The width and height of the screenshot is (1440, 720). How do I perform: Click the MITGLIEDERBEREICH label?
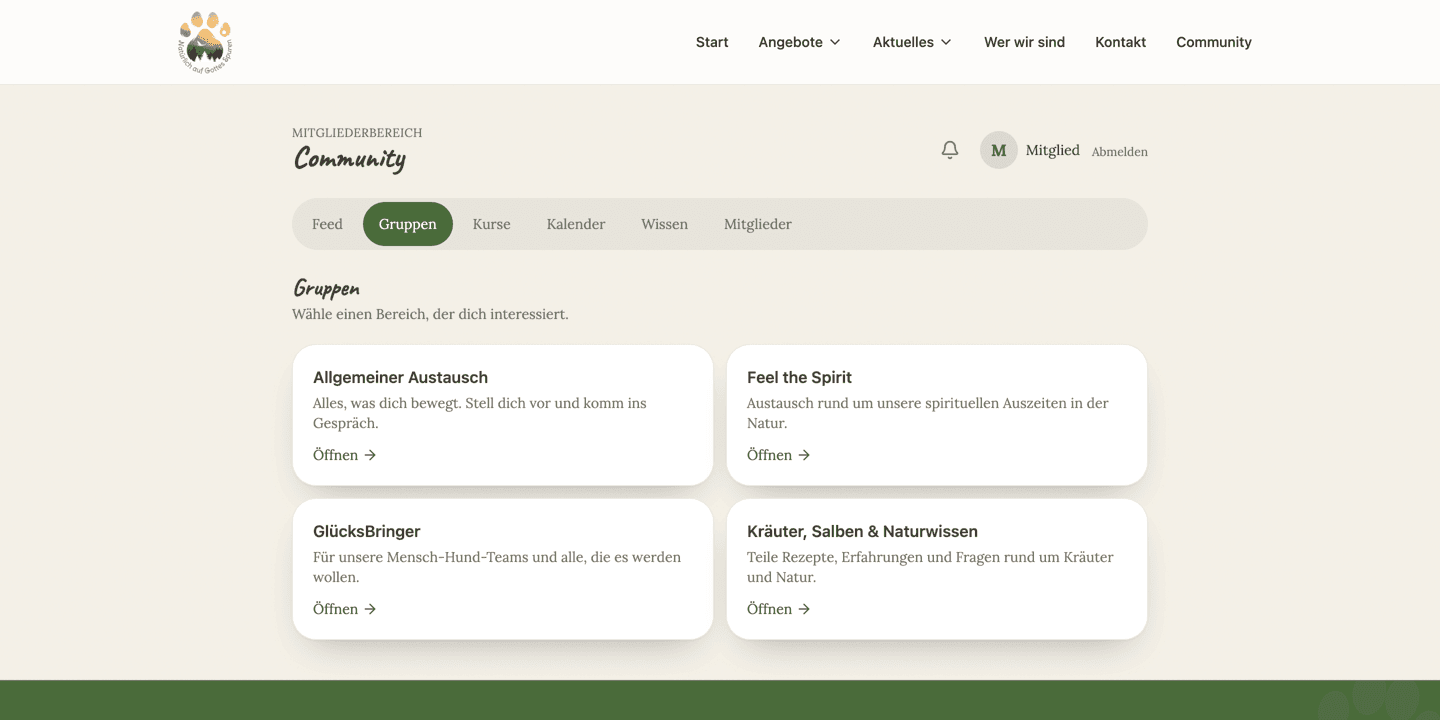357,132
